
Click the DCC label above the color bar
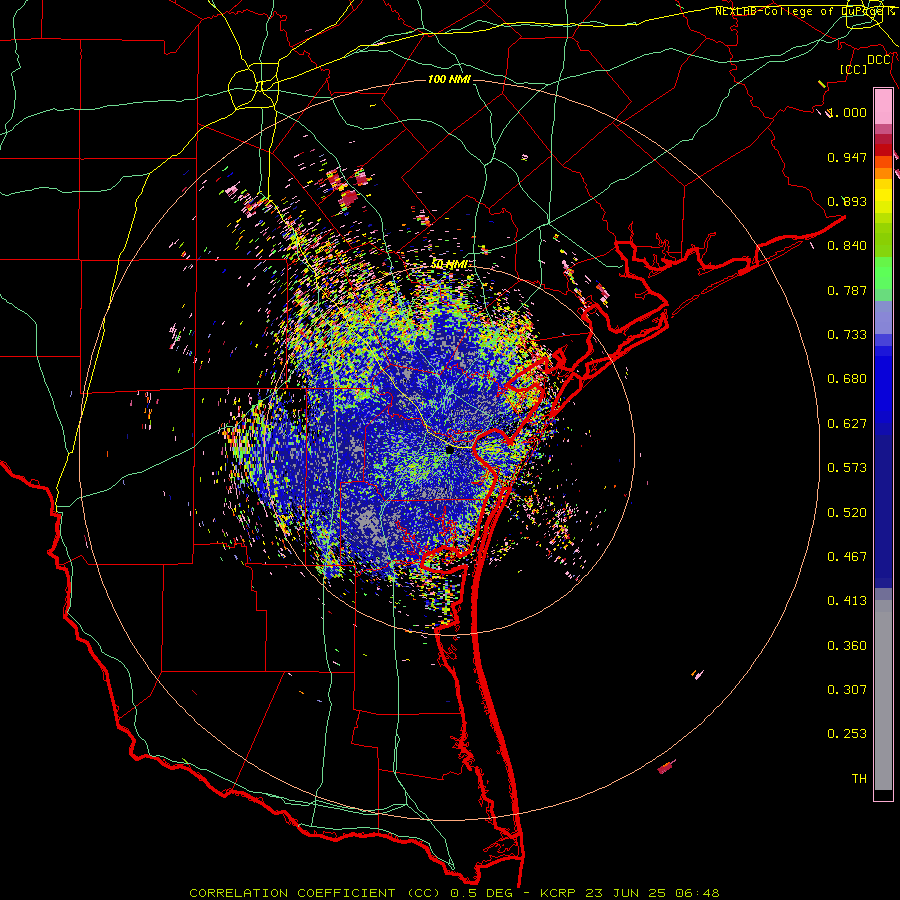click(x=879, y=60)
